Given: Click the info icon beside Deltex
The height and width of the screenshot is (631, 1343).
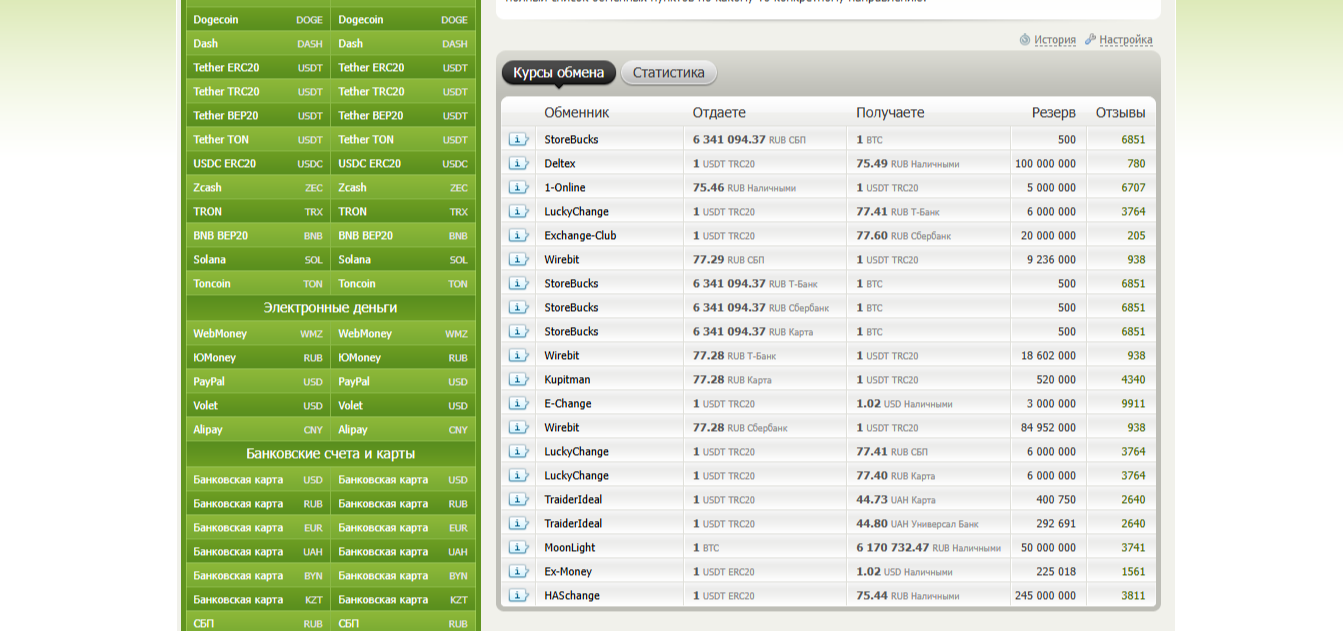Looking at the screenshot, I should (x=518, y=163).
